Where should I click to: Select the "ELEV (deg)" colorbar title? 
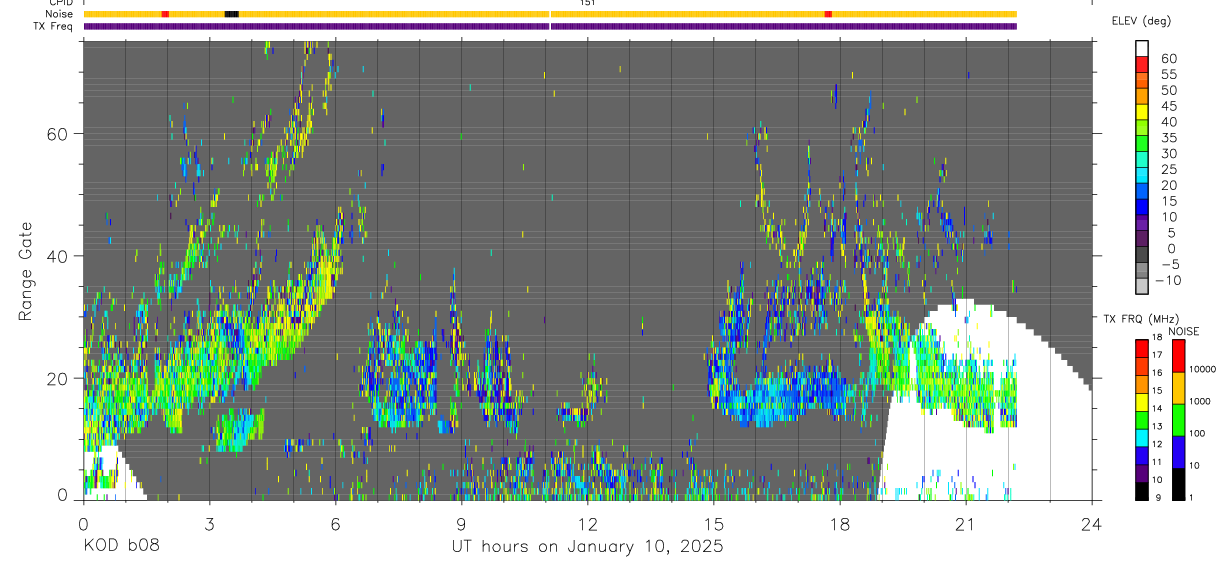(x=1141, y=22)
